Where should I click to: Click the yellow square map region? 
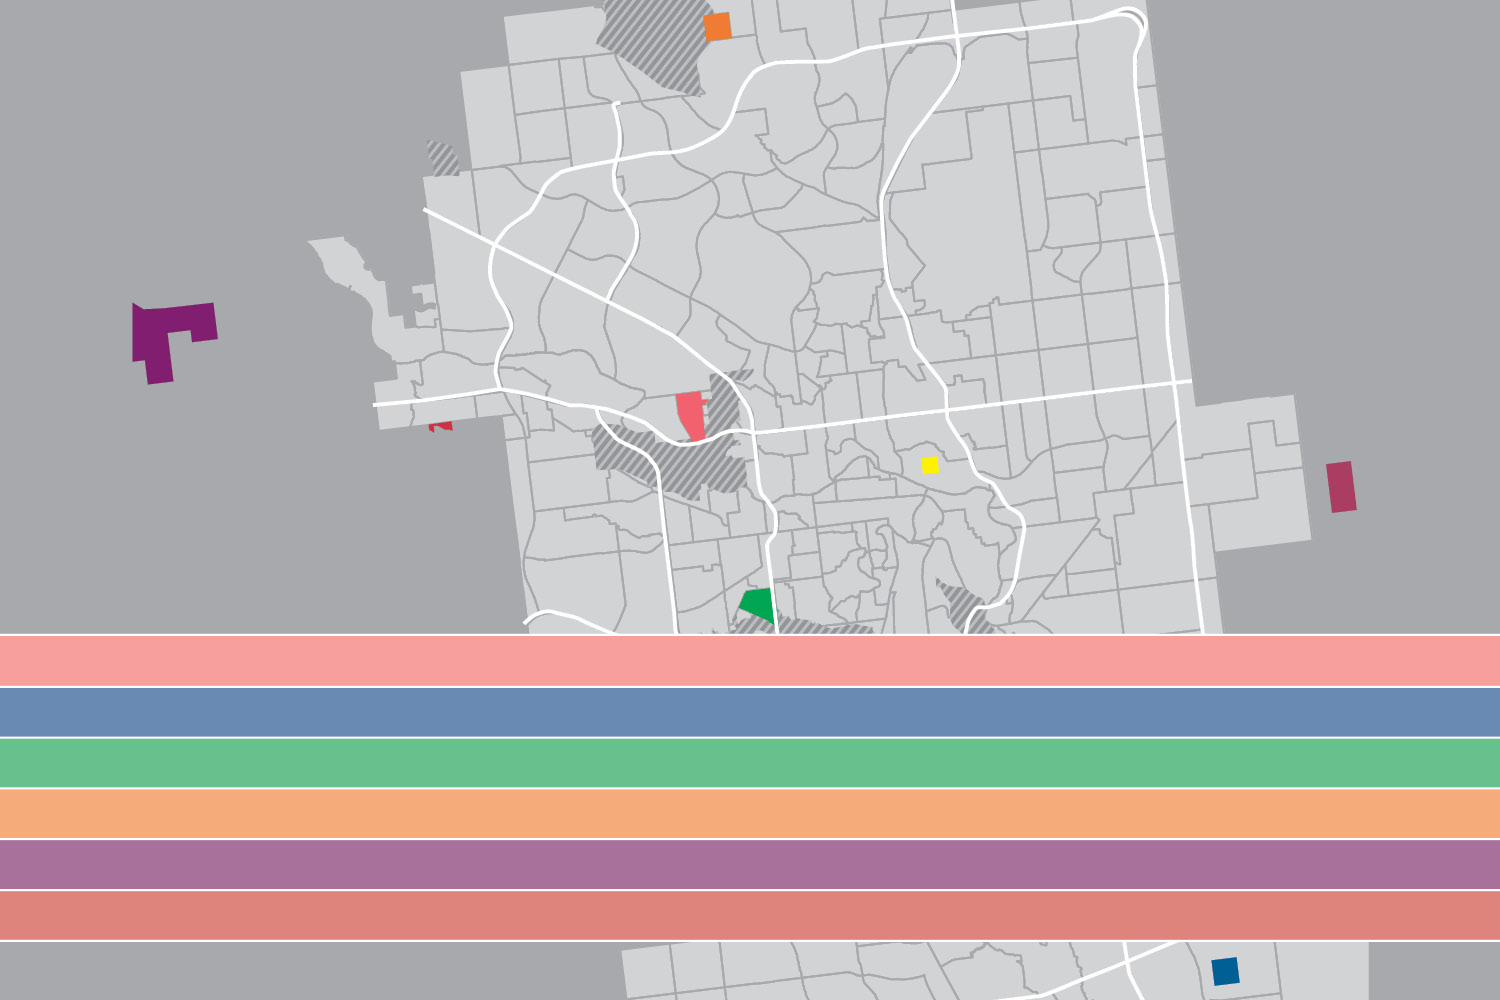coord(930,465)
